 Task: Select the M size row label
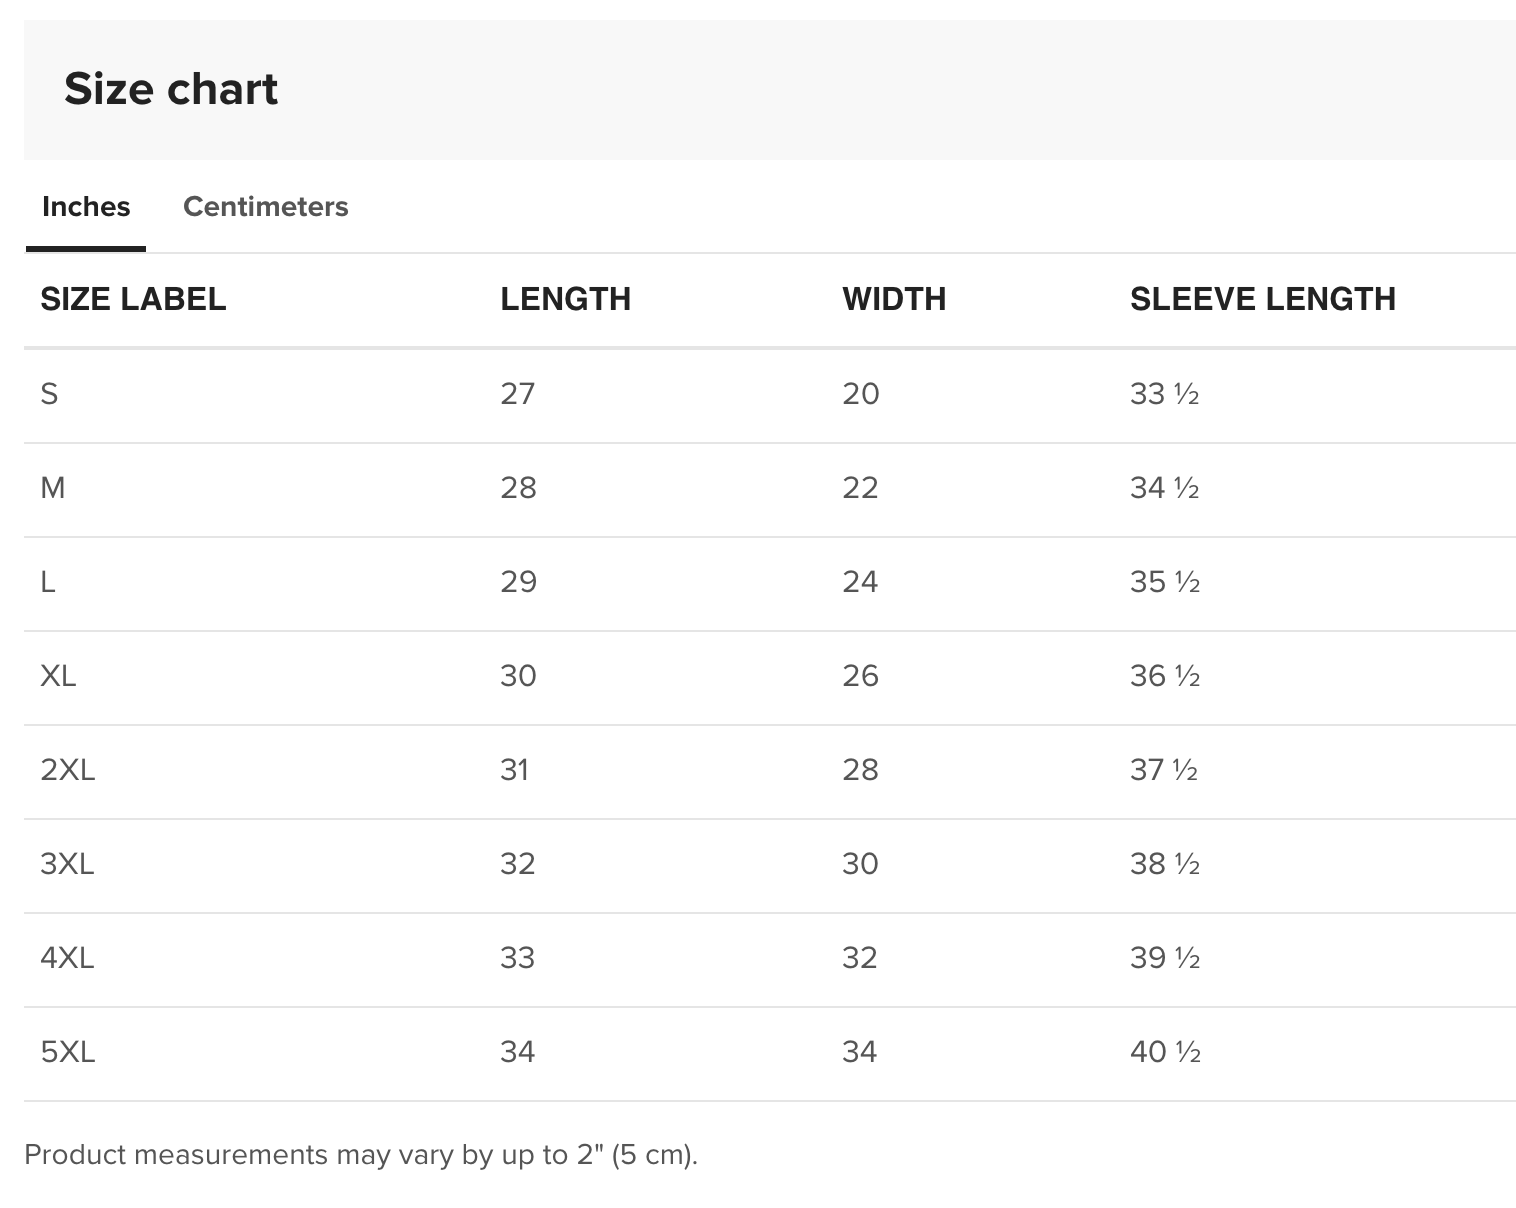[x=53, y=488]
